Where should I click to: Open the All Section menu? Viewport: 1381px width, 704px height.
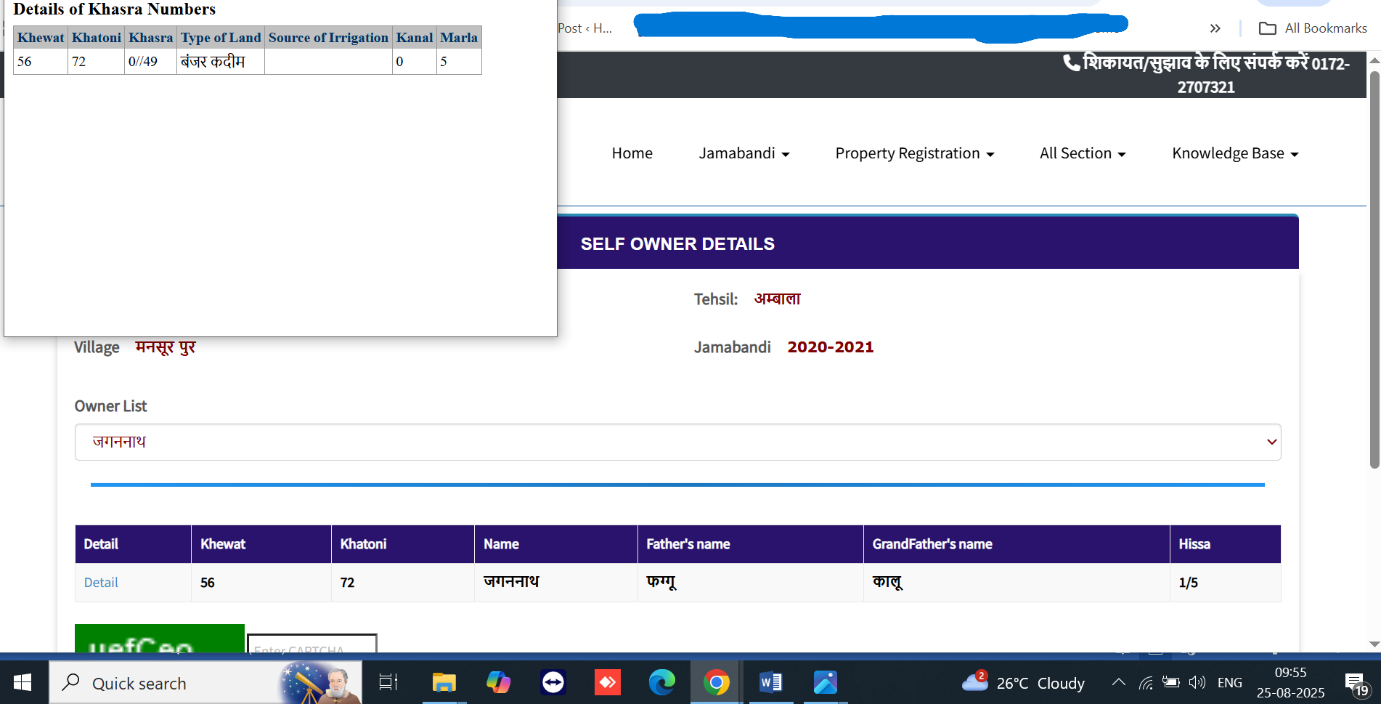1082,154
